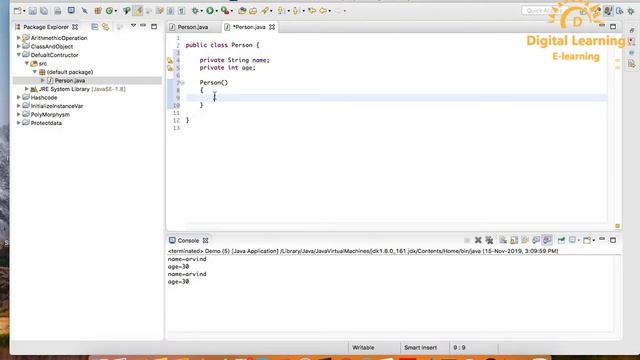Image resolution: width=640 pixels, height=360 pixels.
Task: Click the Run Last Tool coverage icon
Action: 224,11
